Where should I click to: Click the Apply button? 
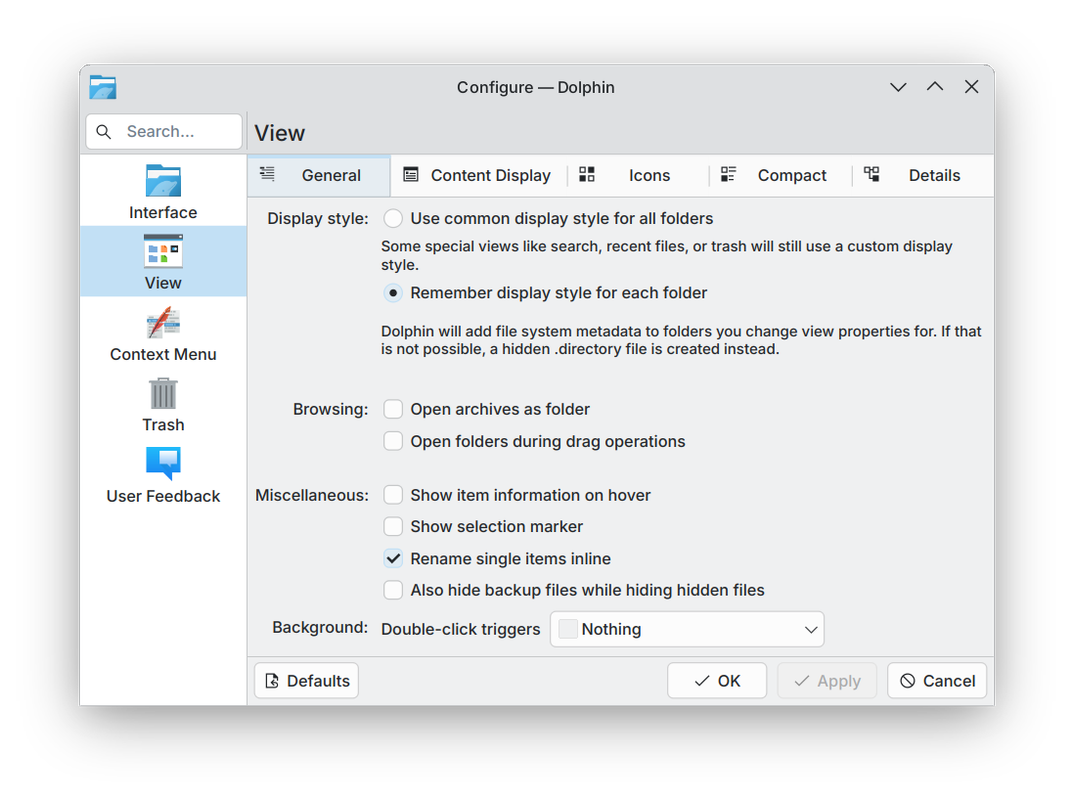pos(827,681)
